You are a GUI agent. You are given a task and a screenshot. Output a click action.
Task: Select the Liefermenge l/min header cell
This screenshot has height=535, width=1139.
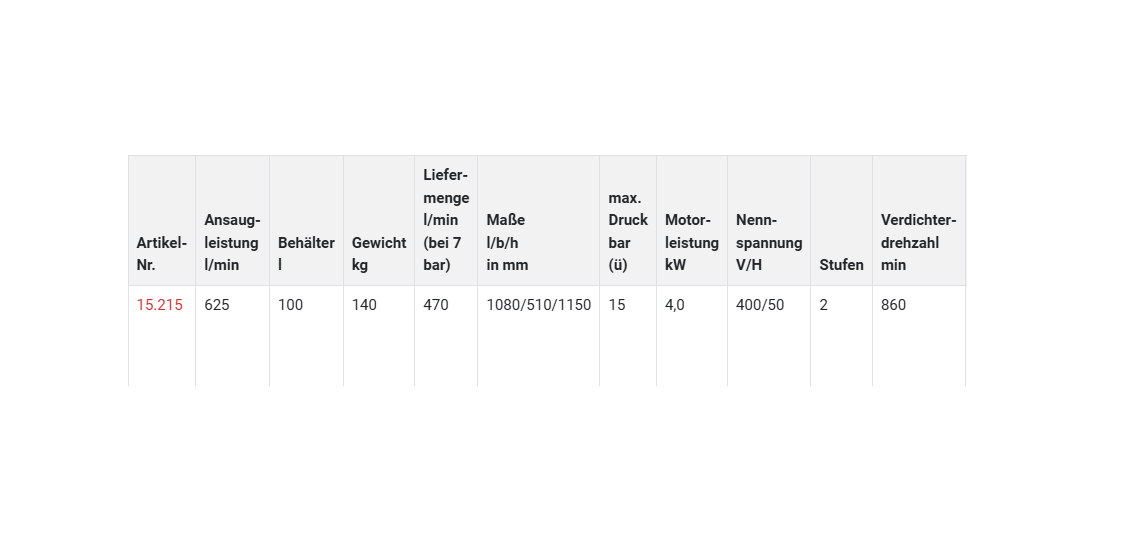[x=445, y=220]
